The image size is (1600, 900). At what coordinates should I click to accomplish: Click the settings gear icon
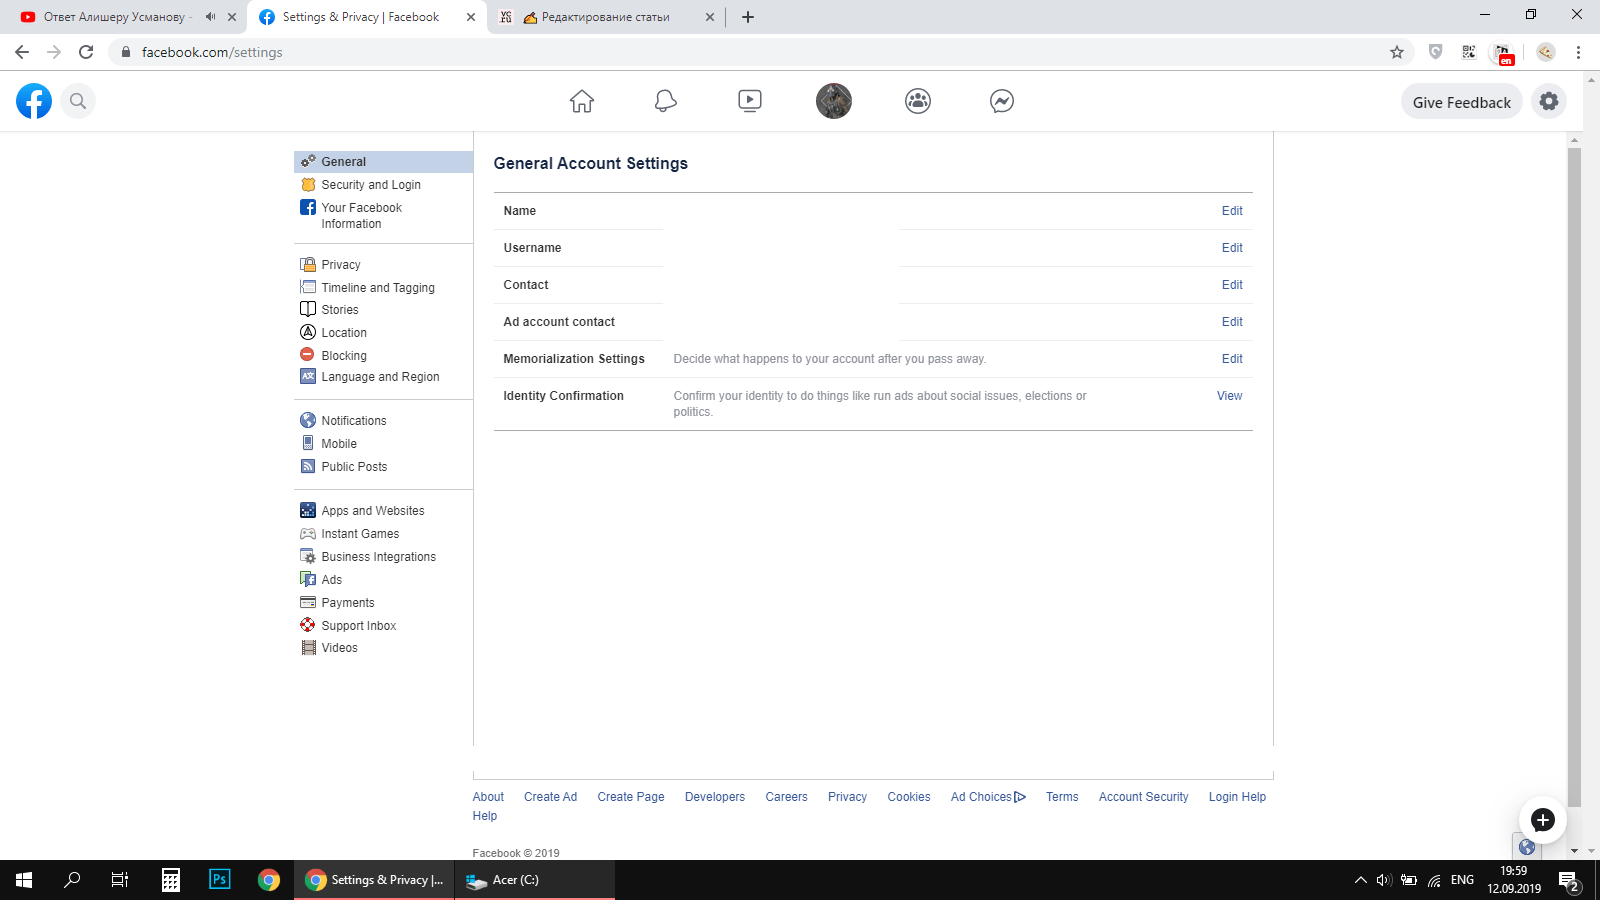tap(1549, 101)
